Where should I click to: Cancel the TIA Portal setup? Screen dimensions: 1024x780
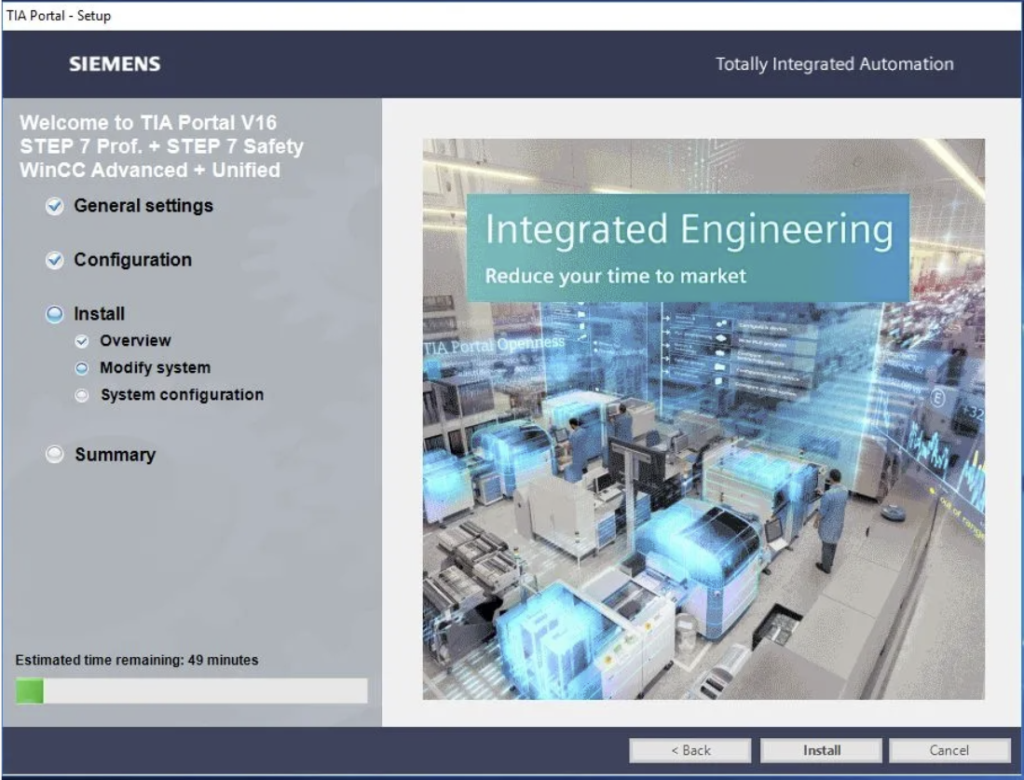(949, 750)
